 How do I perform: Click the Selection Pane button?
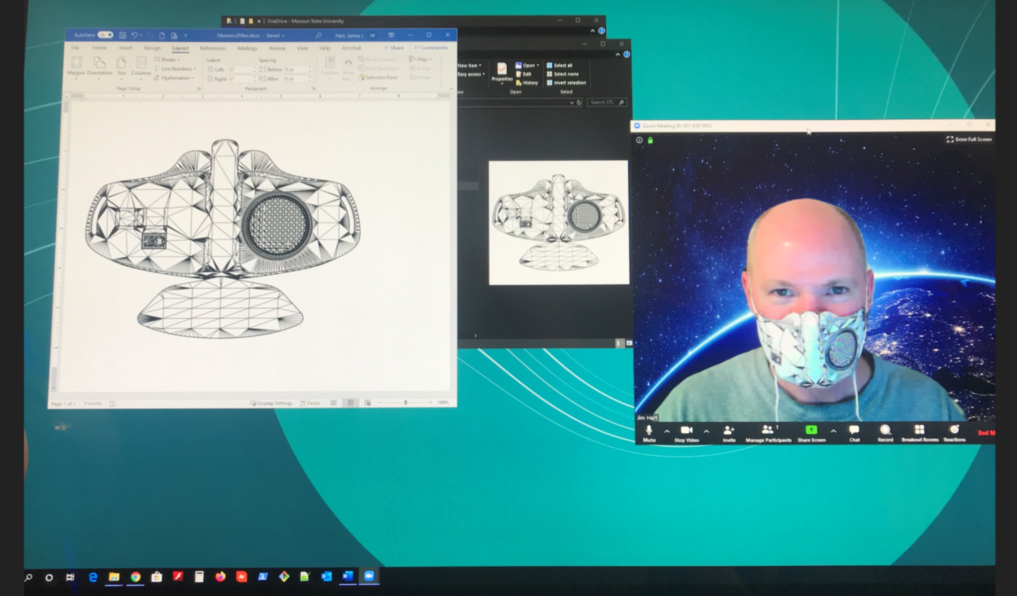click(377, 78)
